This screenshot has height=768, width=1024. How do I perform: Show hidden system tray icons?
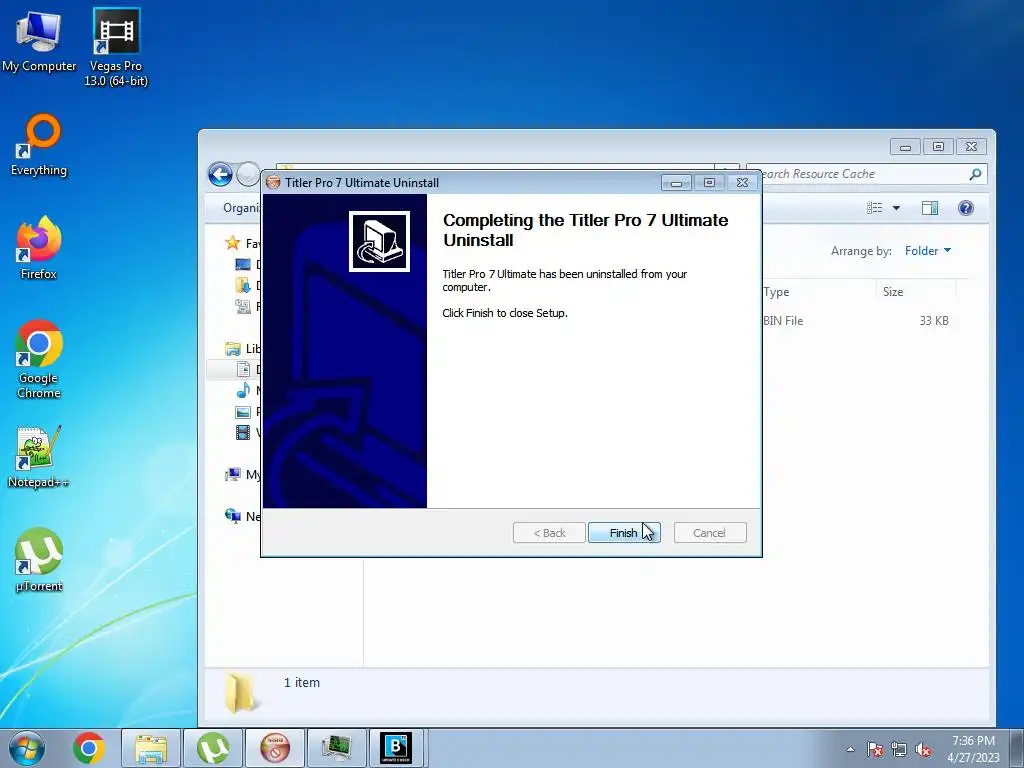[850, 749]
